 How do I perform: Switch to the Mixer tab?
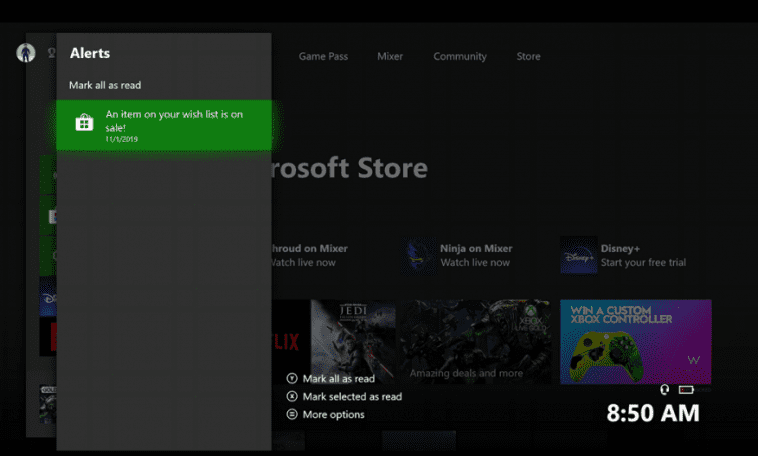pos(390,56)
